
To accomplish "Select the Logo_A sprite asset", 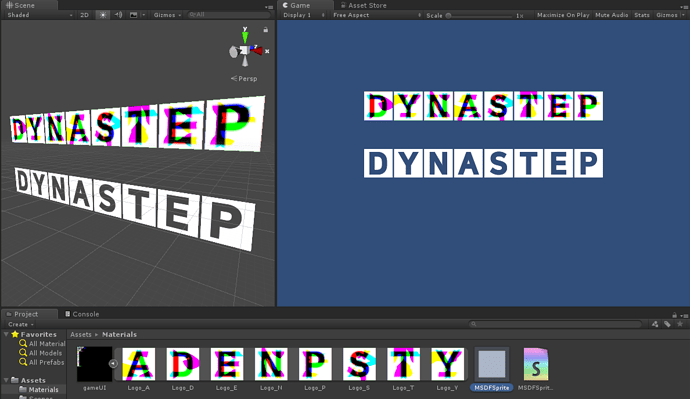I will (x=139, y=364).
